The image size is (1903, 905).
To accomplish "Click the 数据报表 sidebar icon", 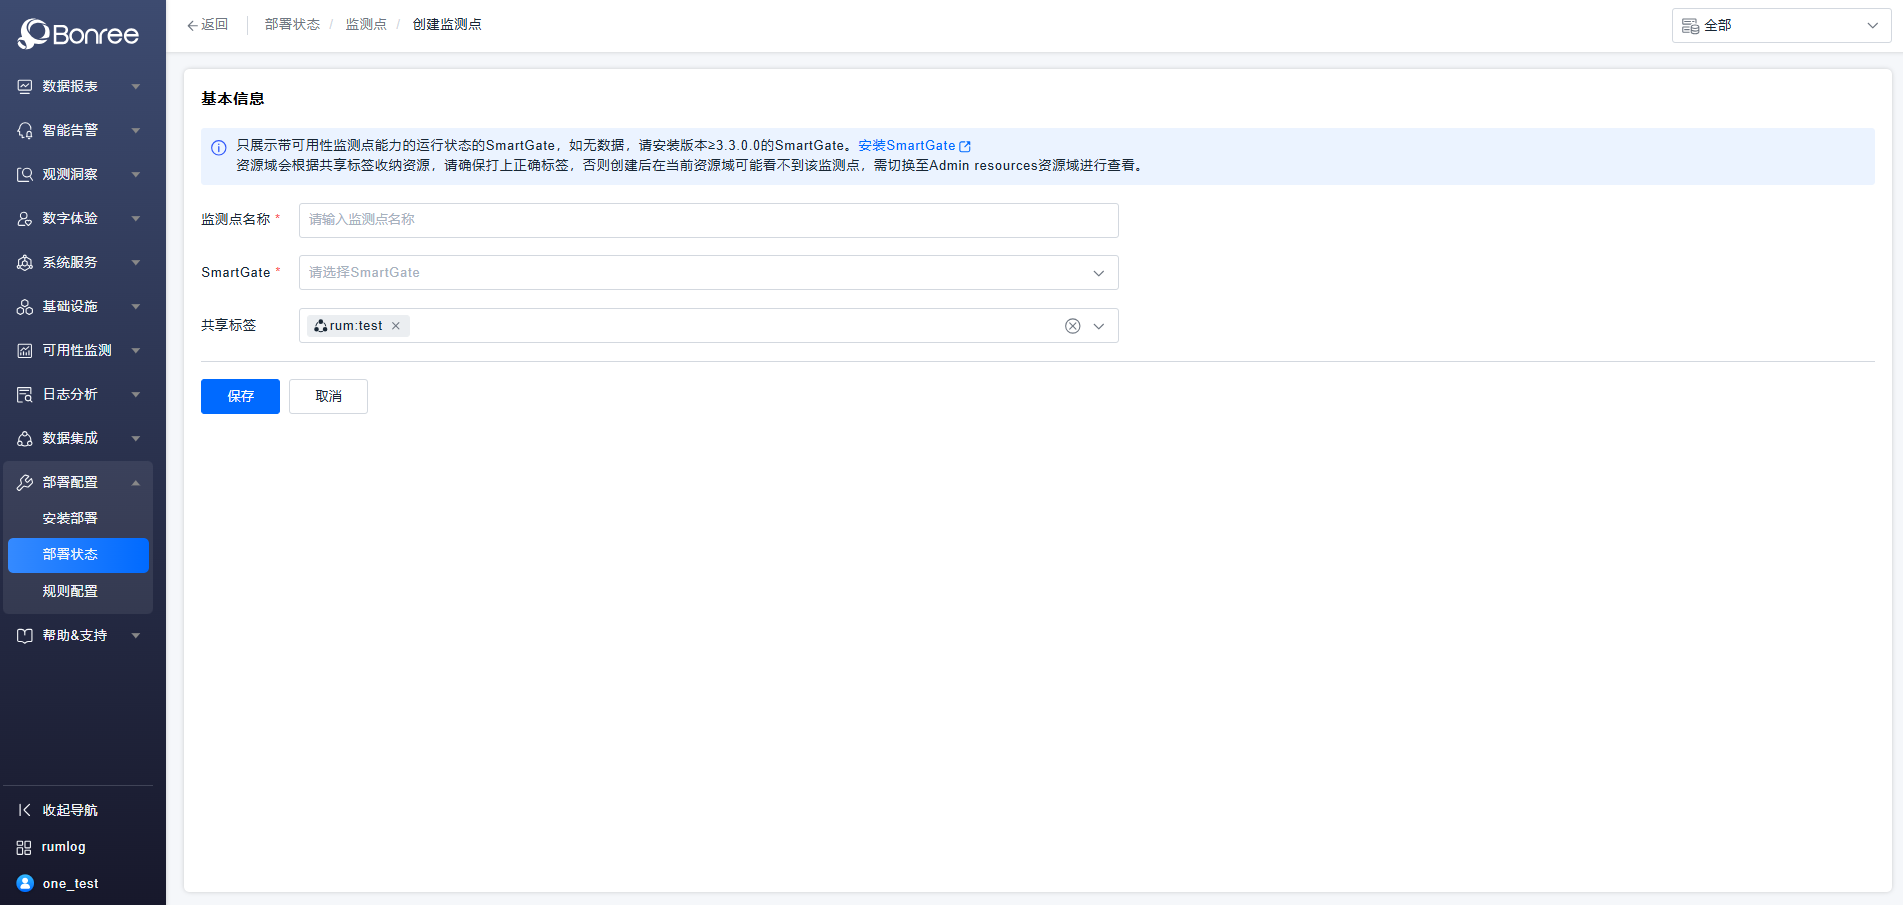I will point(25,87).
